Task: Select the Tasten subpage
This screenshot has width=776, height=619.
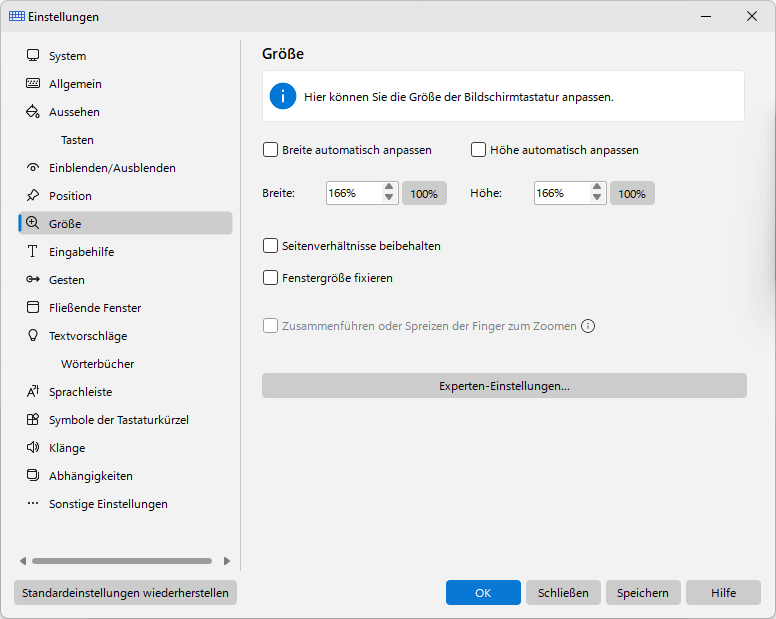Action: (x=77, y=140)
